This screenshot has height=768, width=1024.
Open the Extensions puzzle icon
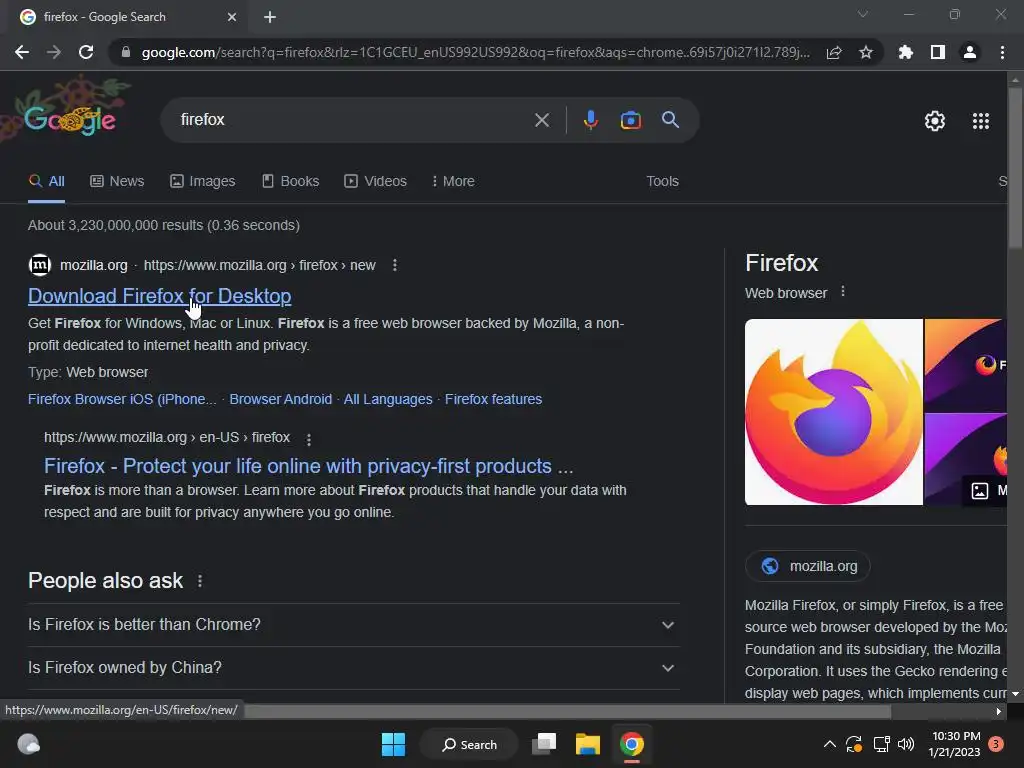click(906, 52)
